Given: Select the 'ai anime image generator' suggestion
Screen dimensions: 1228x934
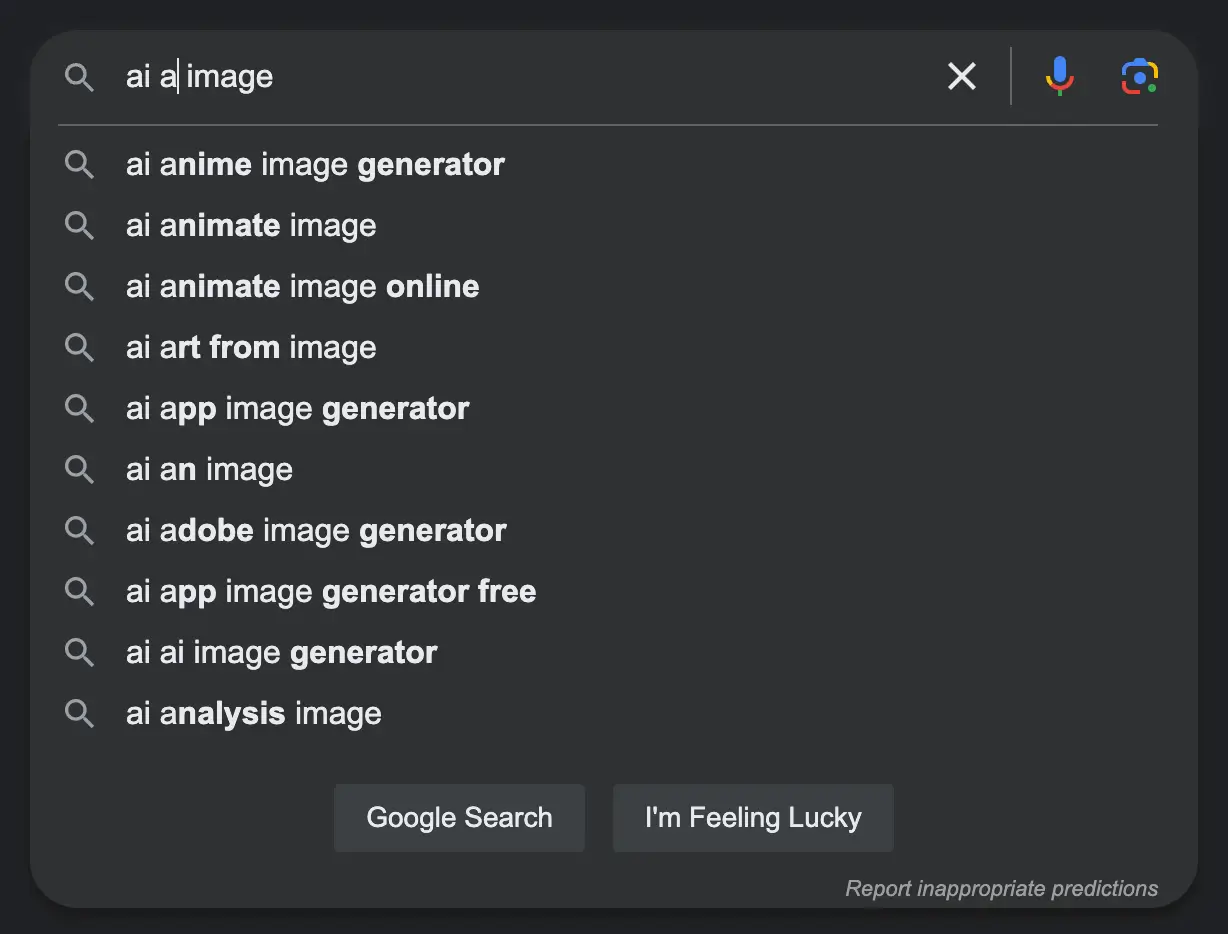Looking at the screenshot, I should click(313, 164).
